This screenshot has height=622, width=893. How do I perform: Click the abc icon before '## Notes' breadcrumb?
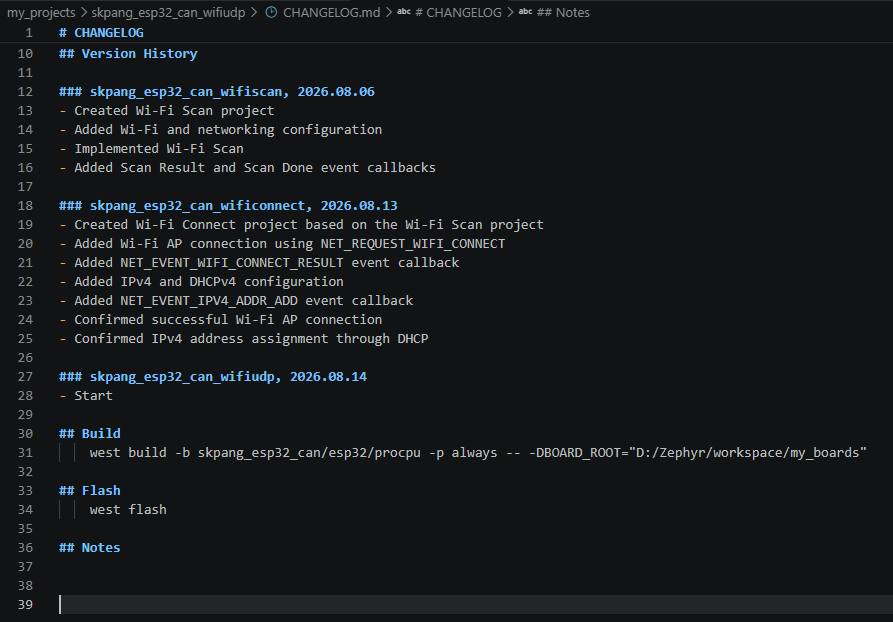526,12
